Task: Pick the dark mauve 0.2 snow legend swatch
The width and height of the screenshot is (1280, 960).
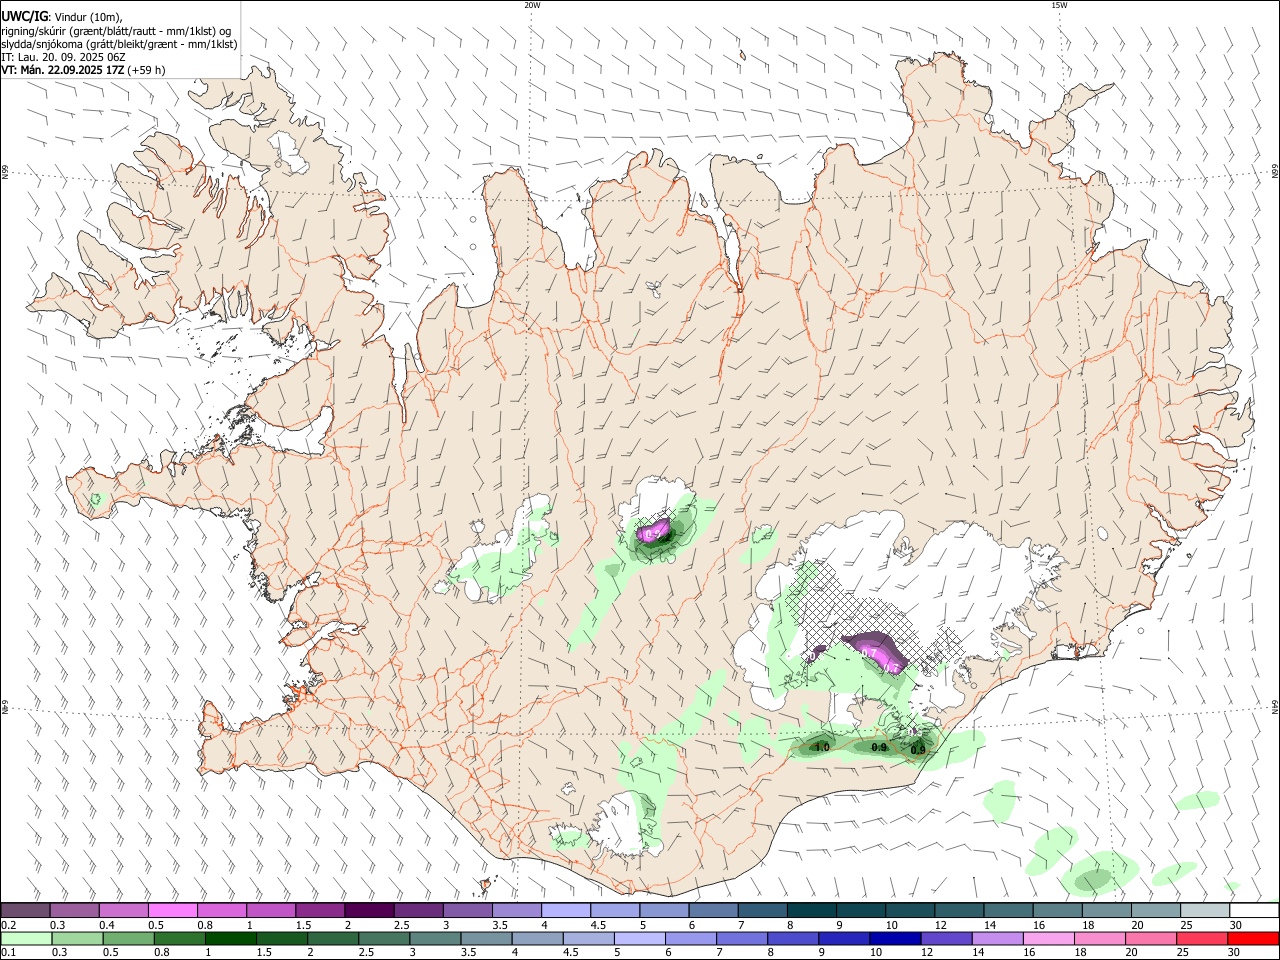Action: tap(25, 911)
